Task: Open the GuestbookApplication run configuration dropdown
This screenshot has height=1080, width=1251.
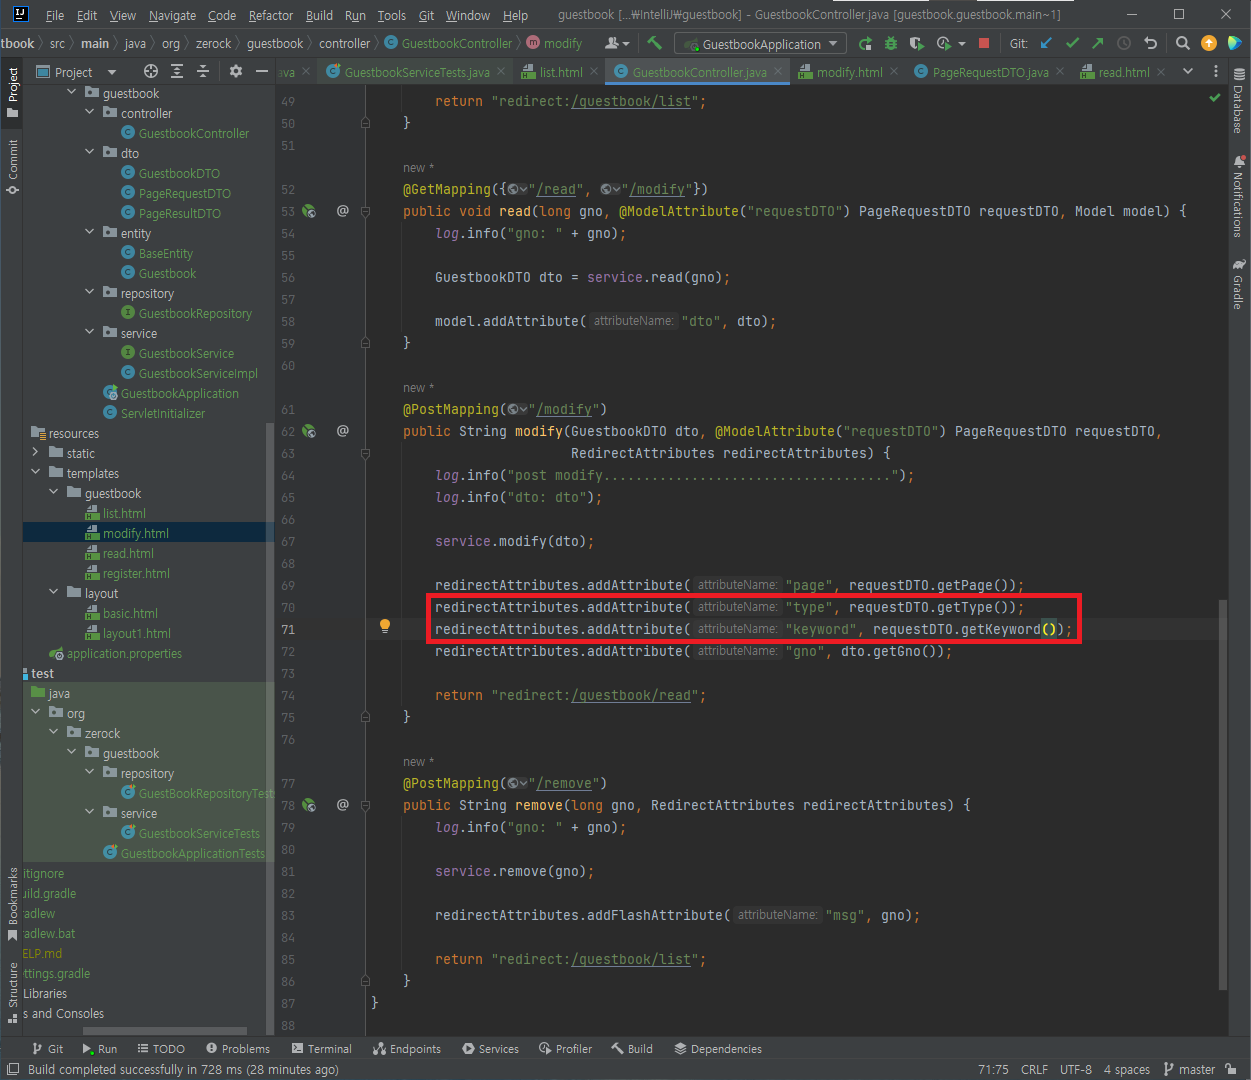Action: tap(760, 44)
